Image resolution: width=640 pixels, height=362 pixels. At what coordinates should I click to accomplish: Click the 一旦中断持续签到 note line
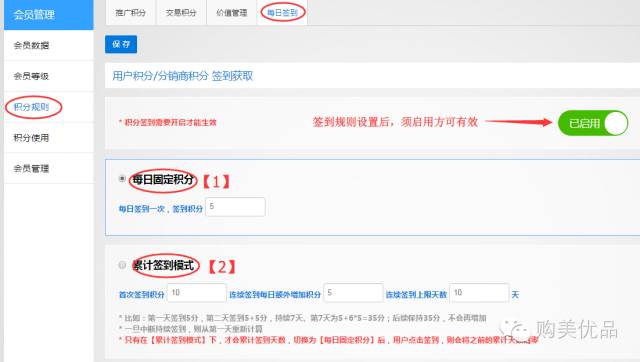click(191, 329)
